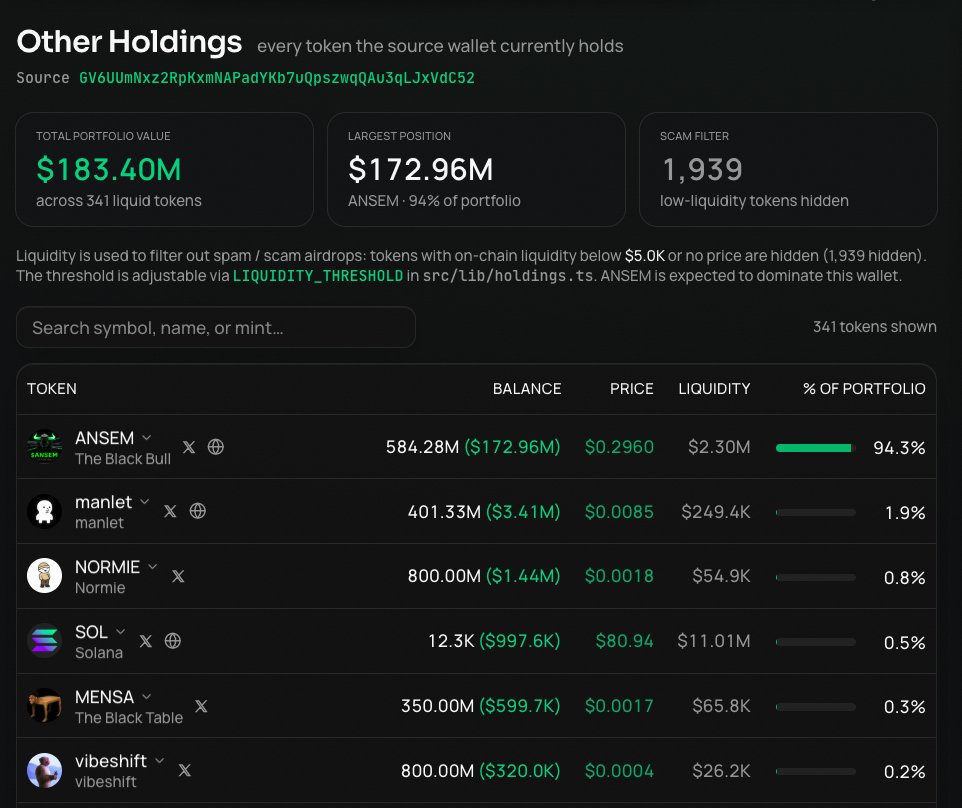Select the 1,939 scam filter count

pos(702,170)
